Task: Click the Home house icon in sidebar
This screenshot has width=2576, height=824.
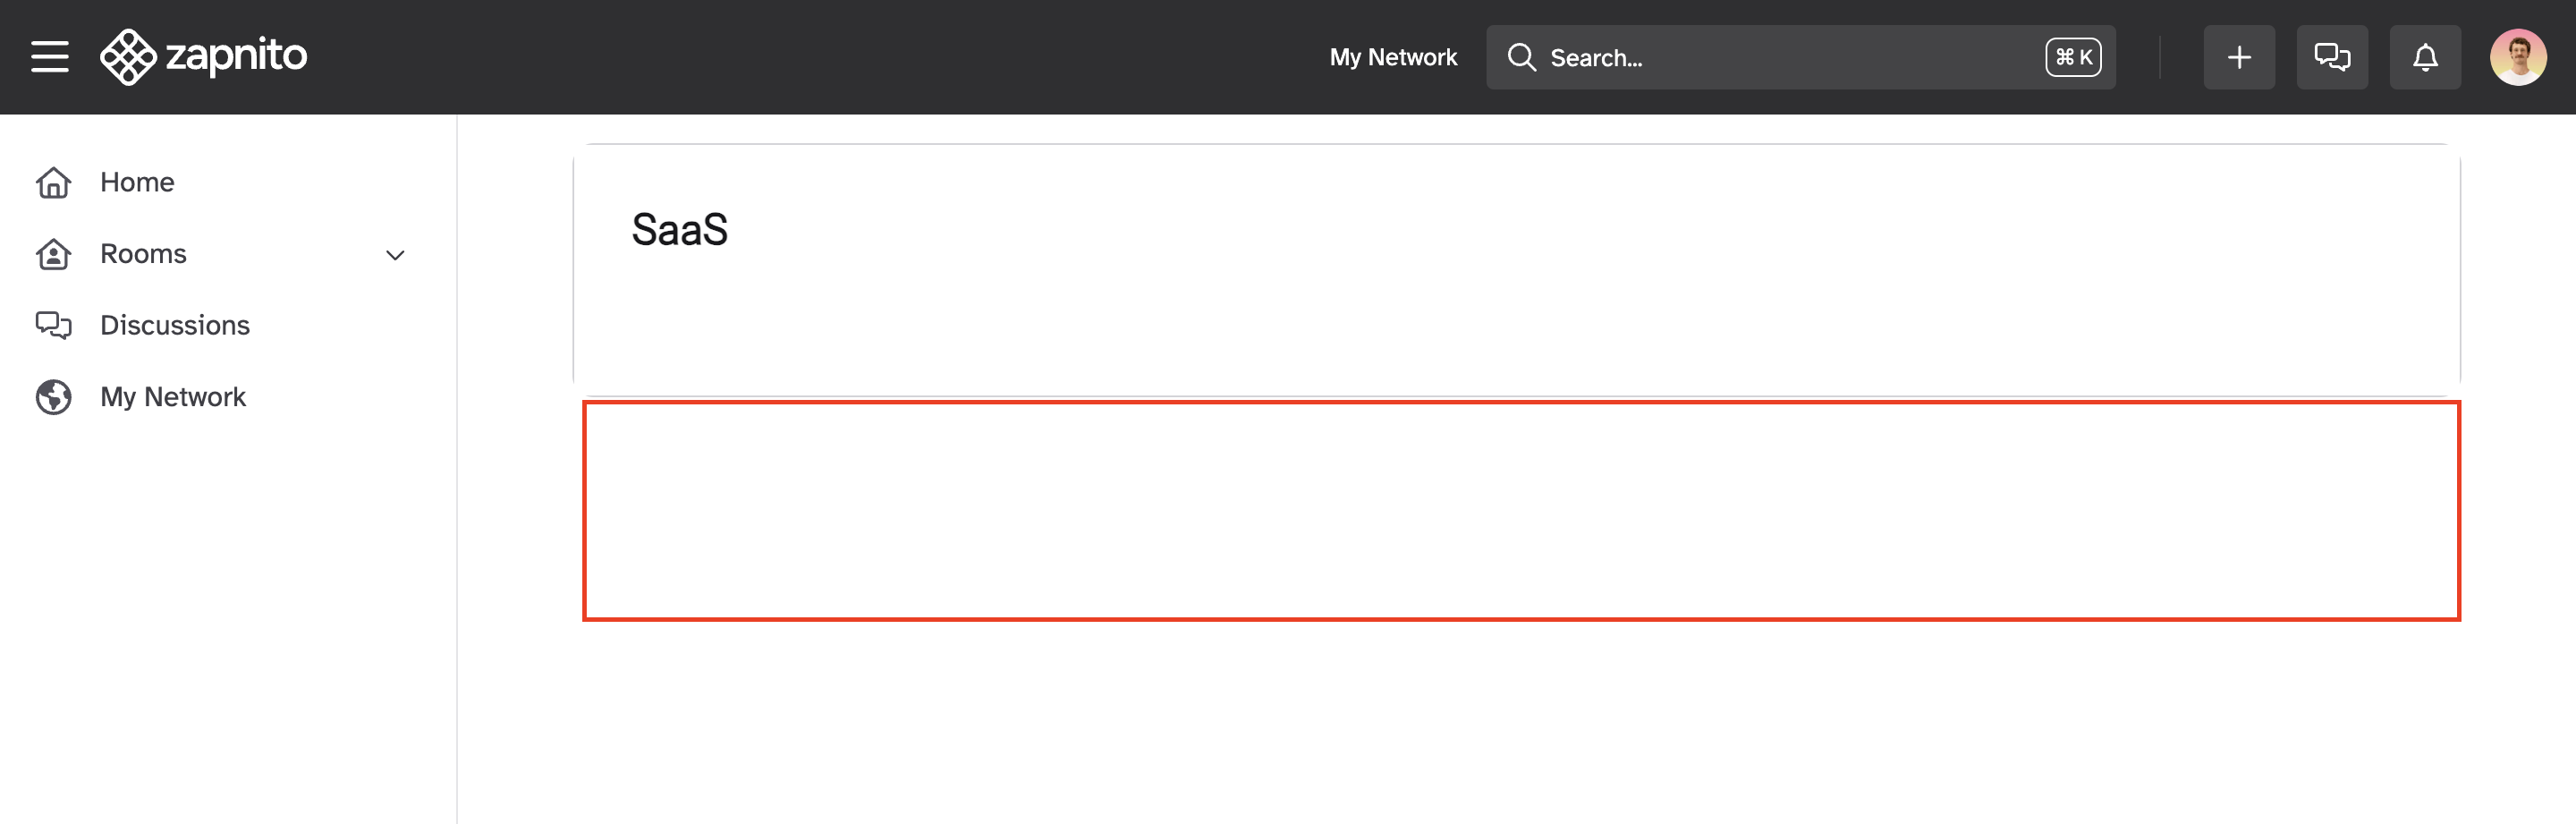Action: pyautogui.click(x=54, y=183)
